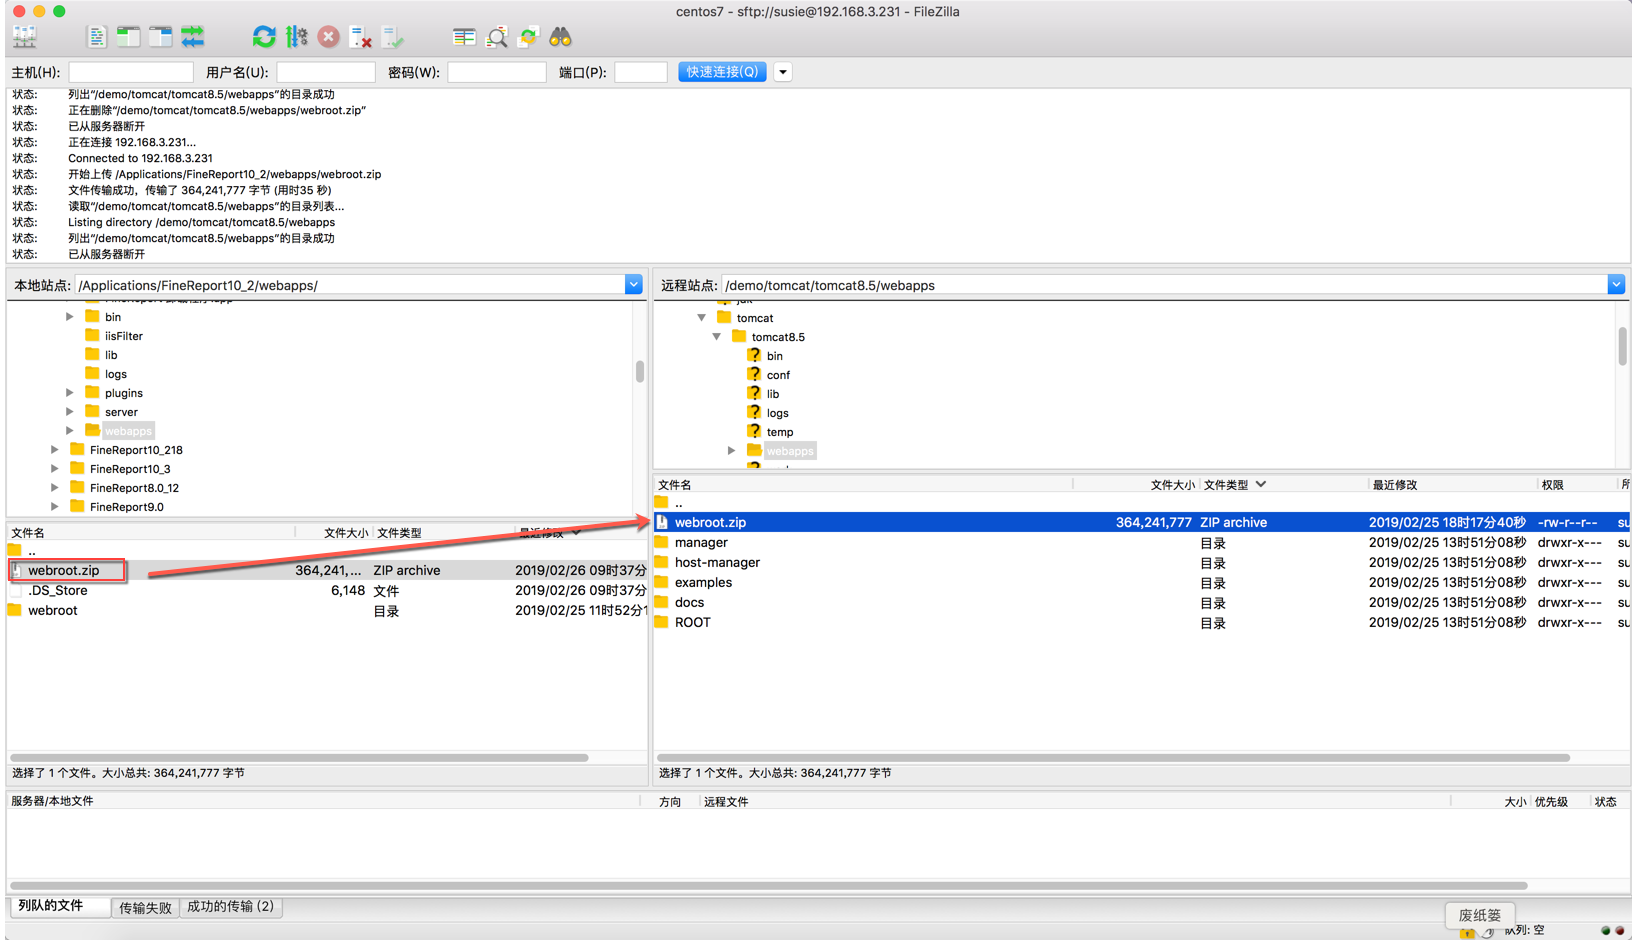Screen dimensions: 1632x940
Task: Click the 端口(P) port field
Action: (640, 72)
